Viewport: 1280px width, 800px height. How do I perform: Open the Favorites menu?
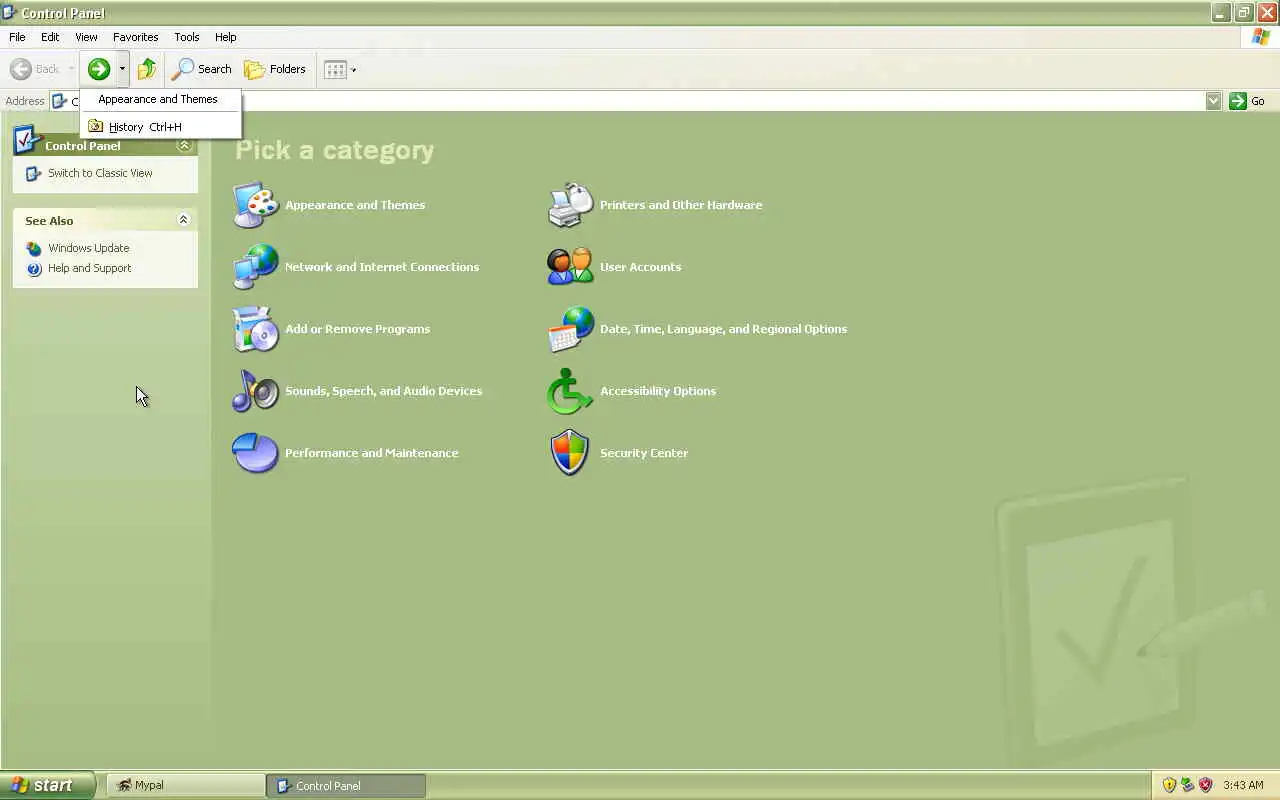[135, 37]
